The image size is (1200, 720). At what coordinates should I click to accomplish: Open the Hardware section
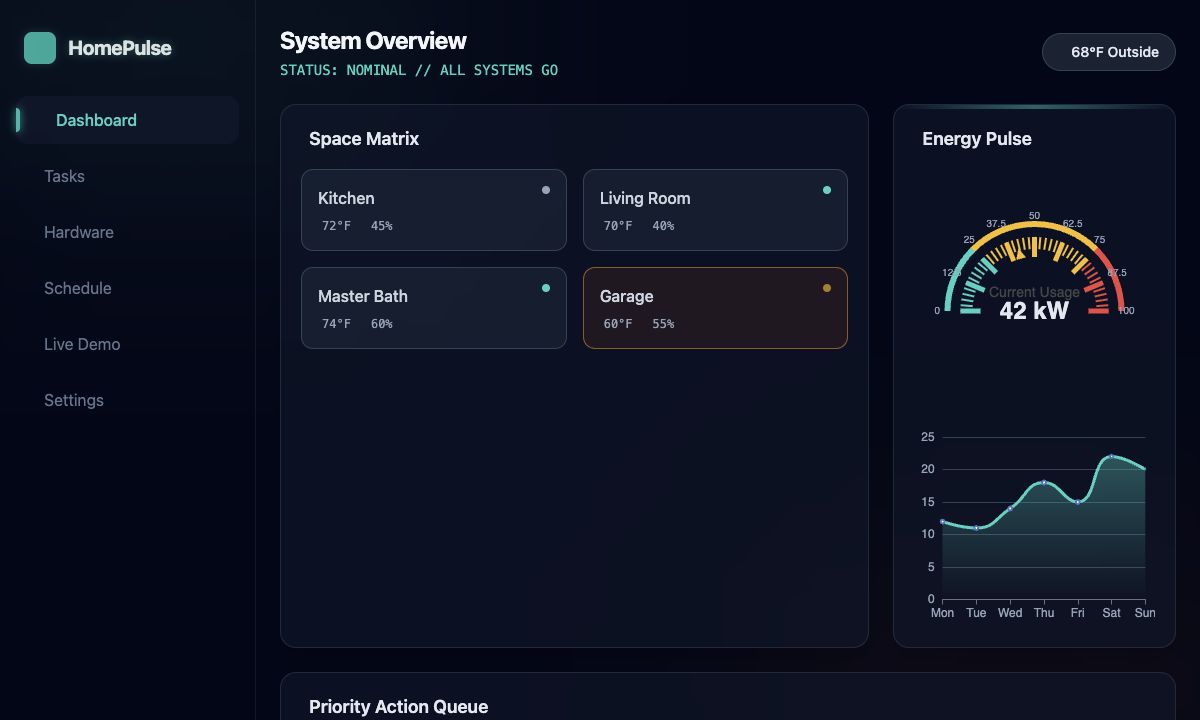128,232
